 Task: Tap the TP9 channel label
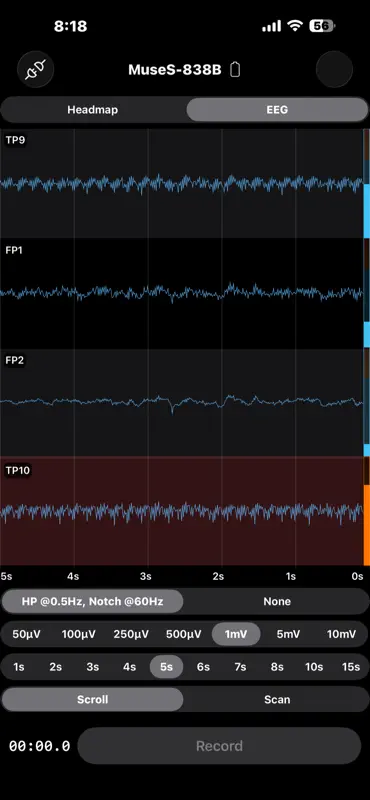[15, 140]
